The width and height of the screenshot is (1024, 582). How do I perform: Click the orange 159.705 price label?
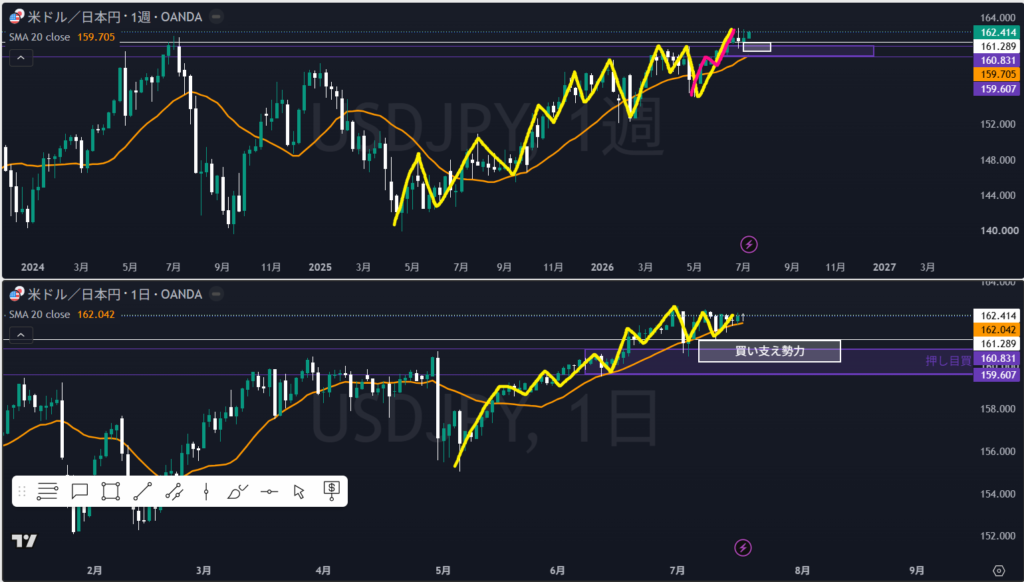point(997,74)
